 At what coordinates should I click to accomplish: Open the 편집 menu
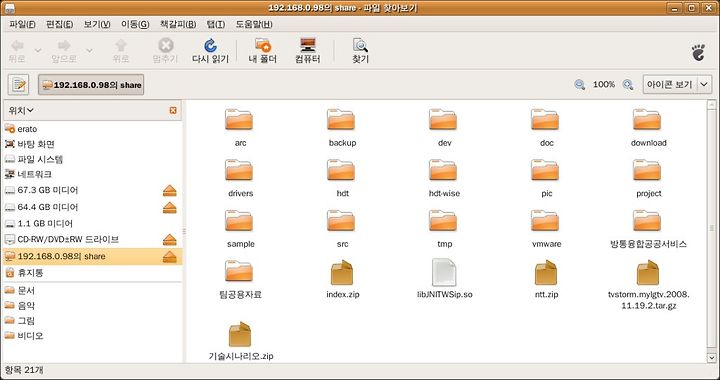(x=60, y=24)
